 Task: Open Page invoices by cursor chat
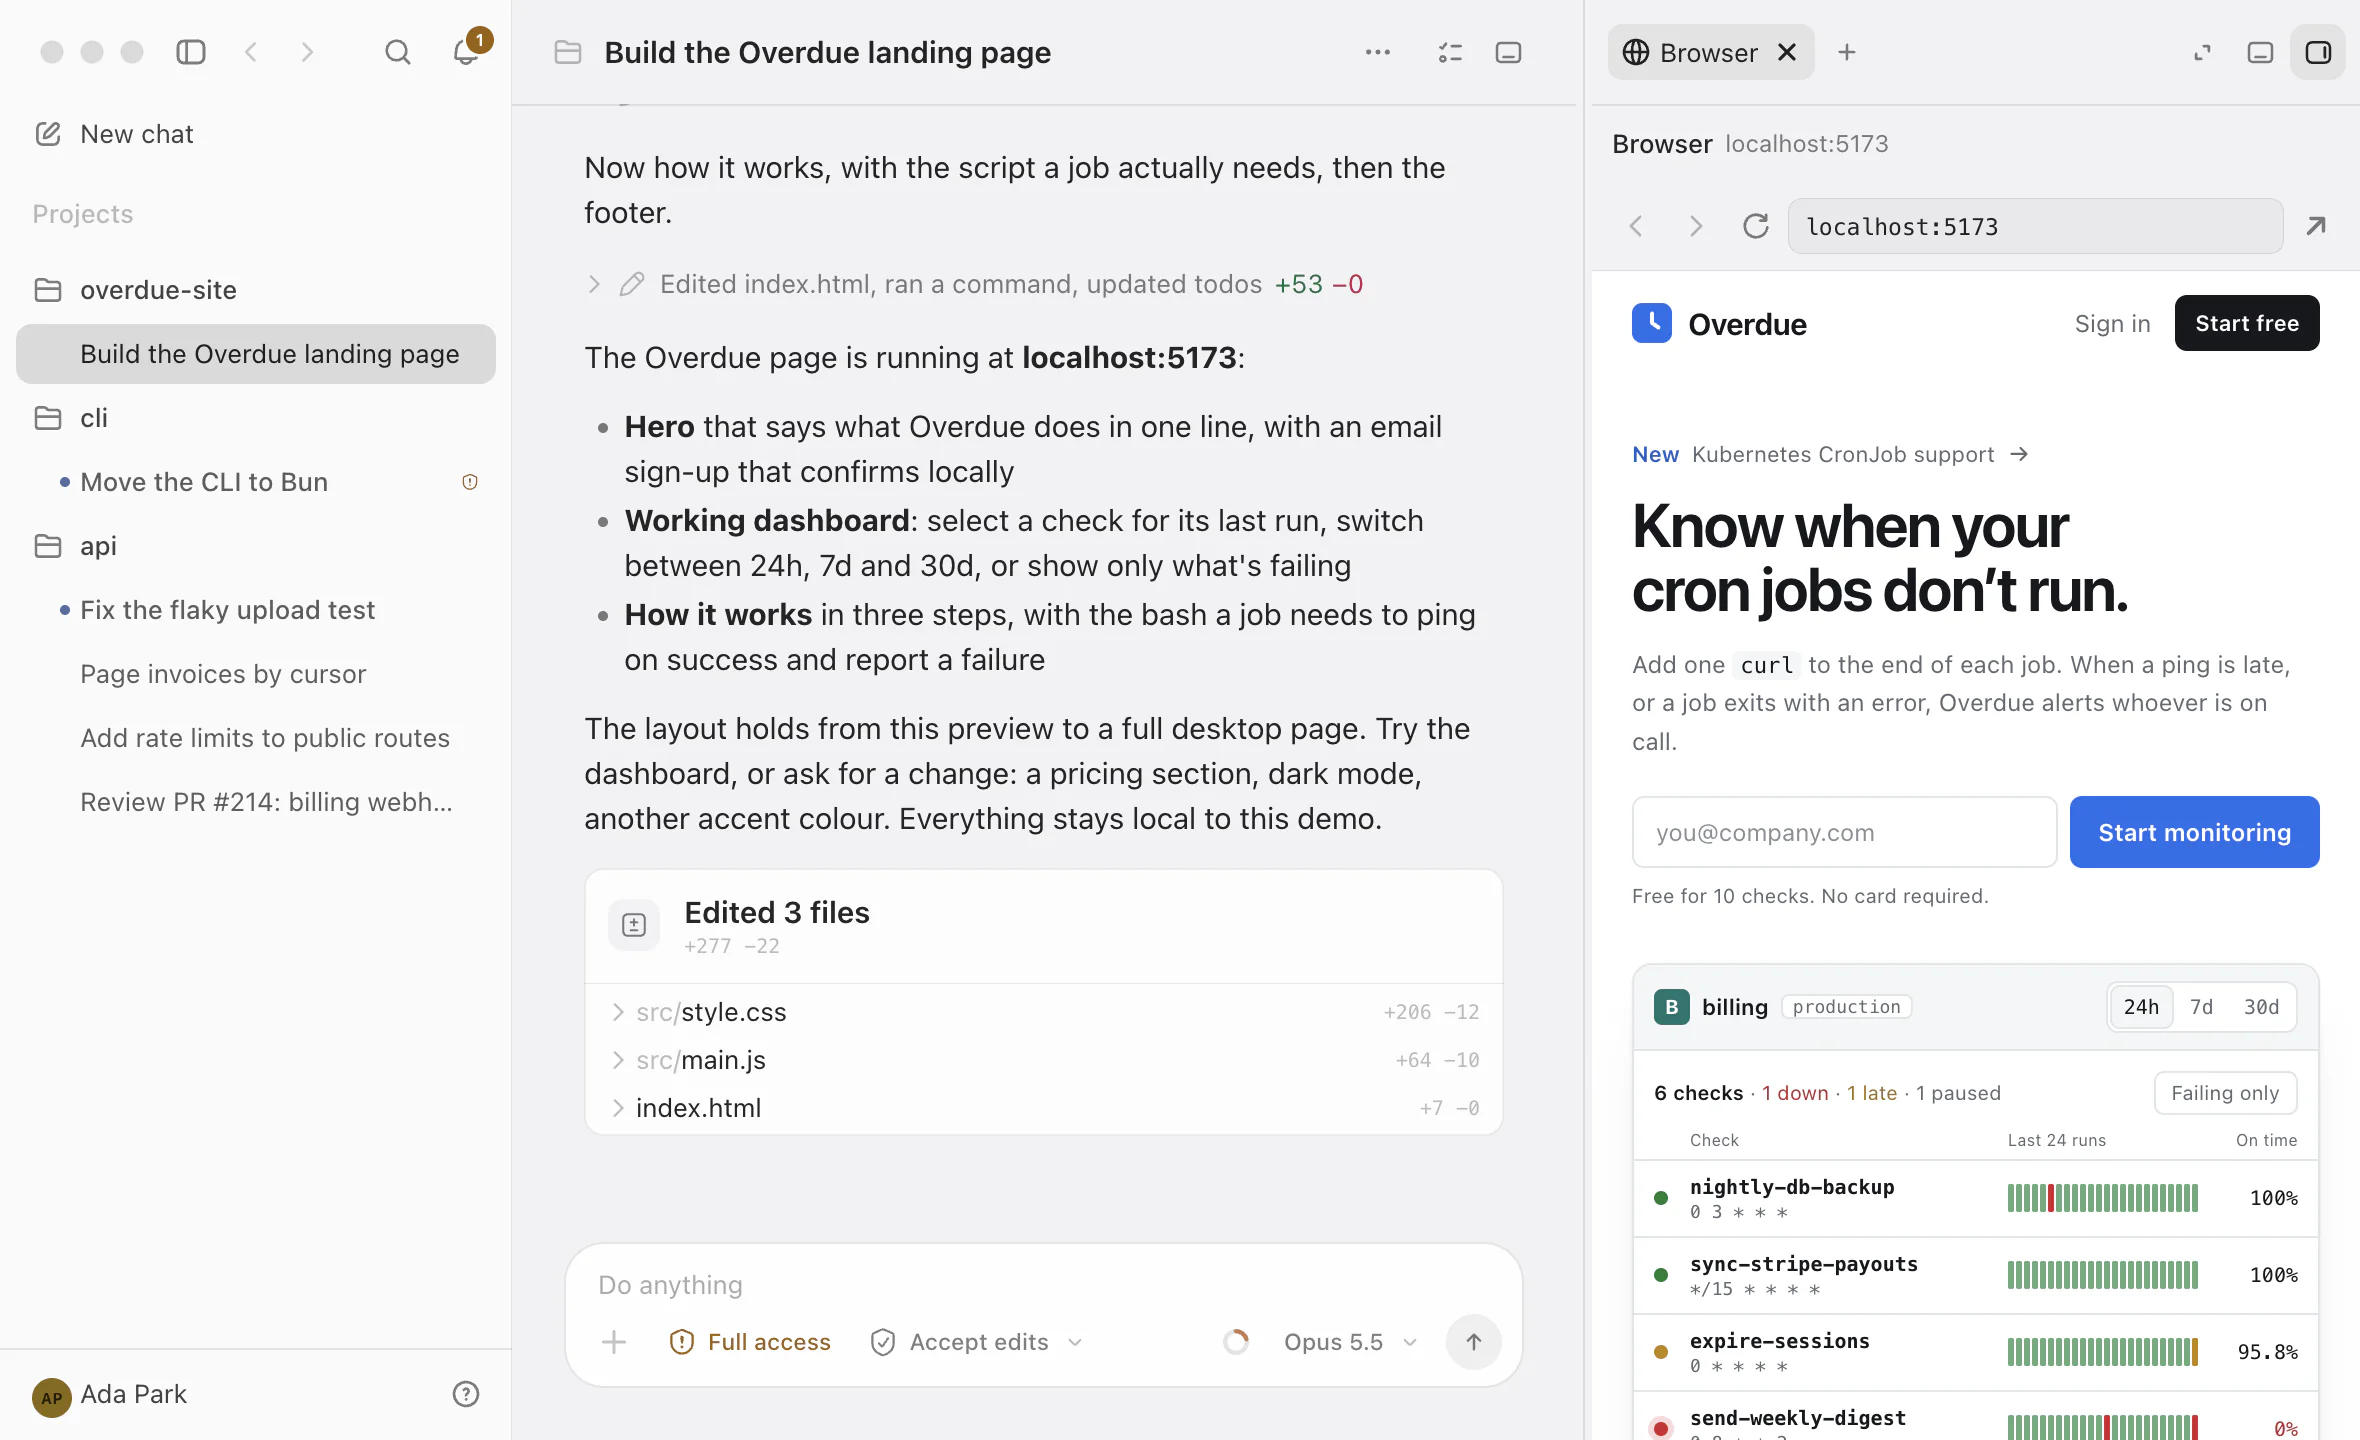click(x=223, y=674)
